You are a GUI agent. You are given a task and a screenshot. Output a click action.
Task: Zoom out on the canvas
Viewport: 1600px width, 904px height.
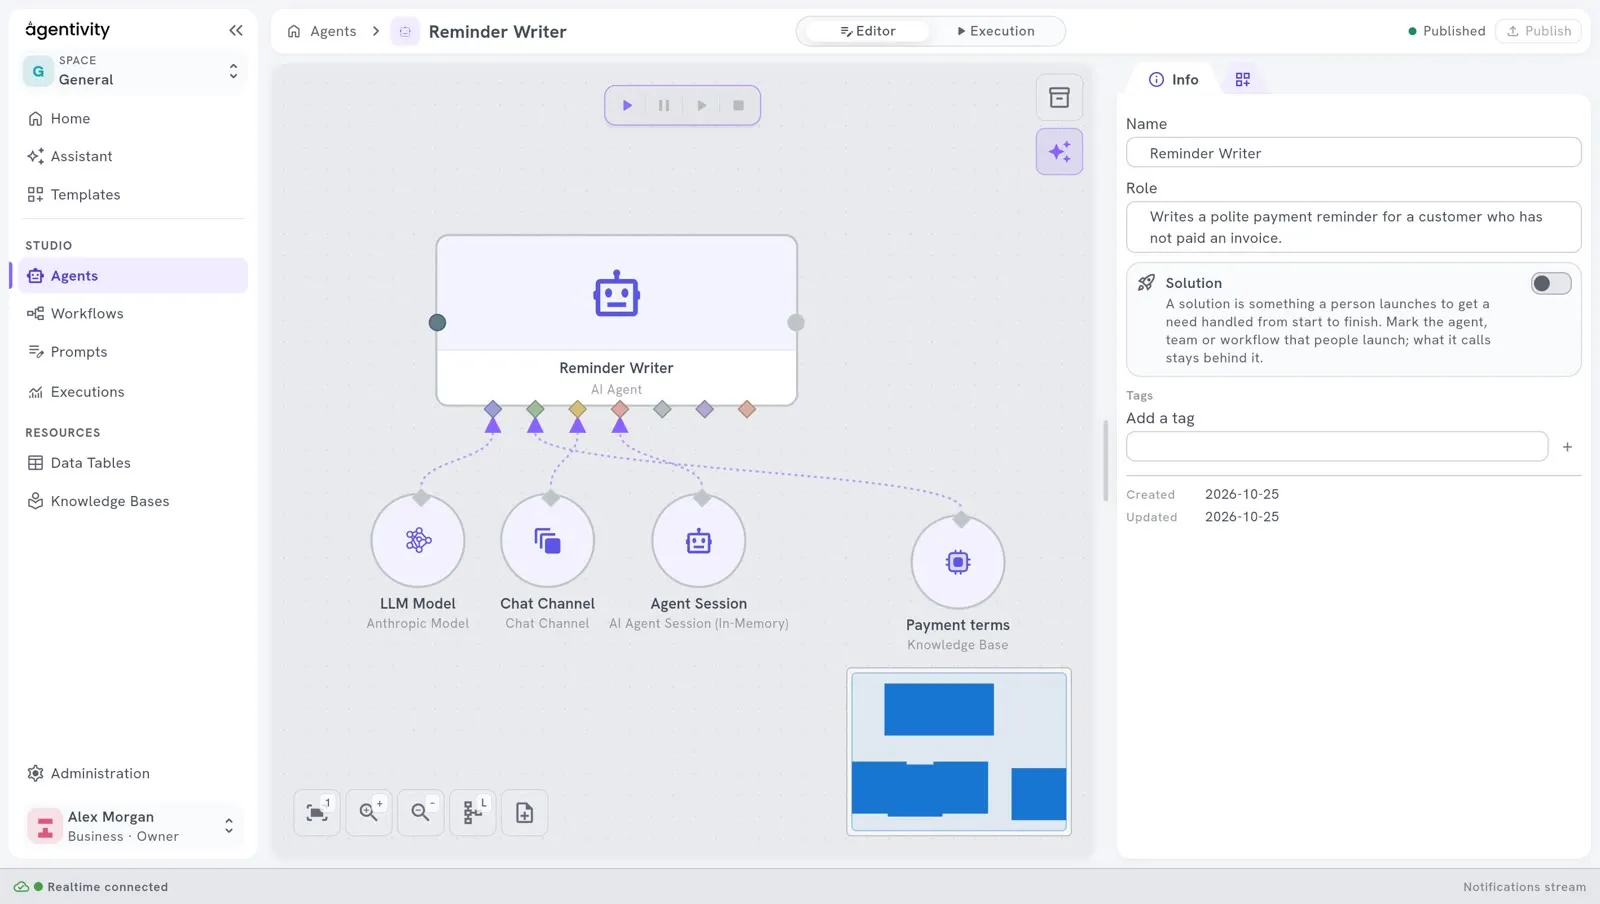coord(421,812)
